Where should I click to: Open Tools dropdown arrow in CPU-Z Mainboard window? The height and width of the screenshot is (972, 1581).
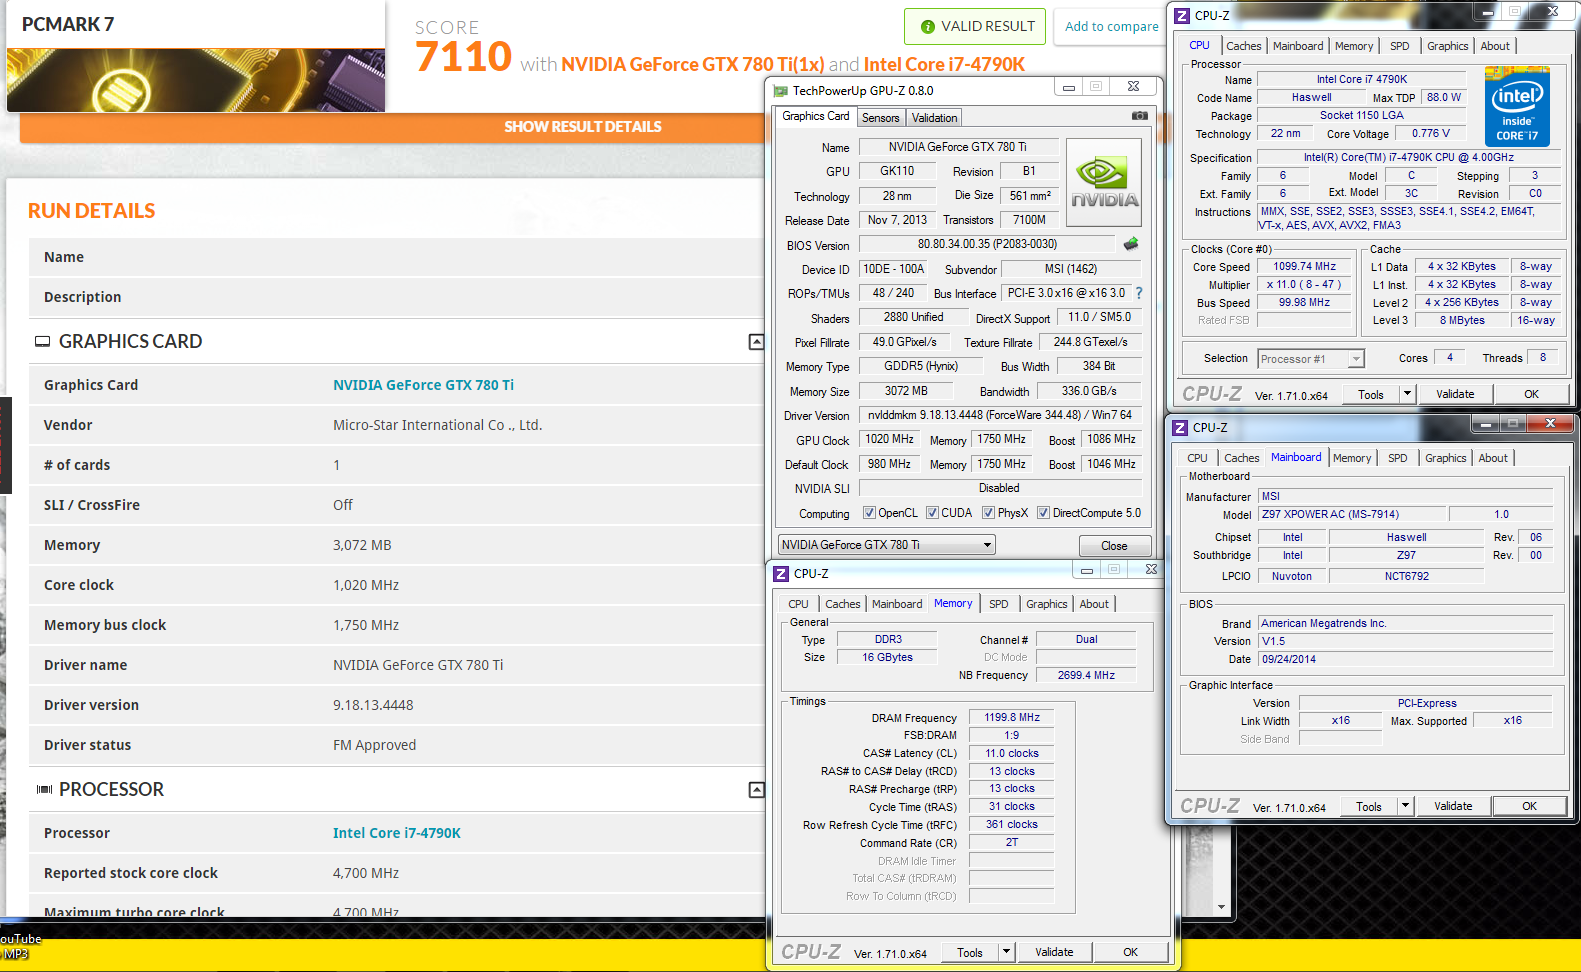tap(1405, 806)
